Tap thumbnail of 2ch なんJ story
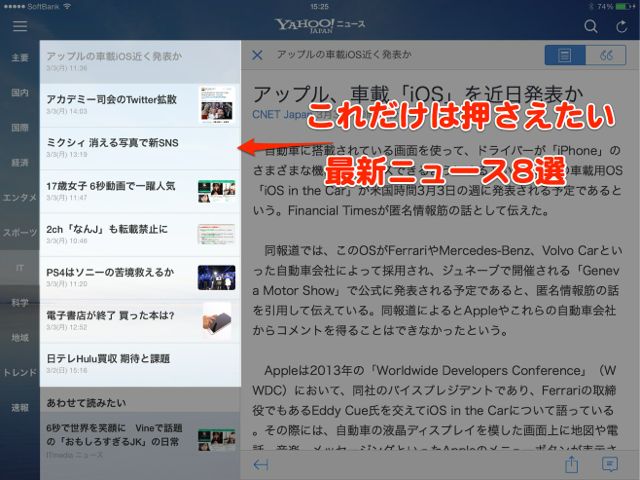Viewport: 640px width, 480px height. click(217, 234)
